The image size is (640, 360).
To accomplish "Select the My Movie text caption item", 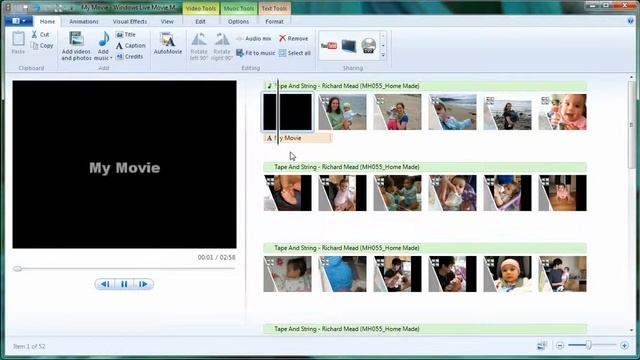I will click(297, 138).
